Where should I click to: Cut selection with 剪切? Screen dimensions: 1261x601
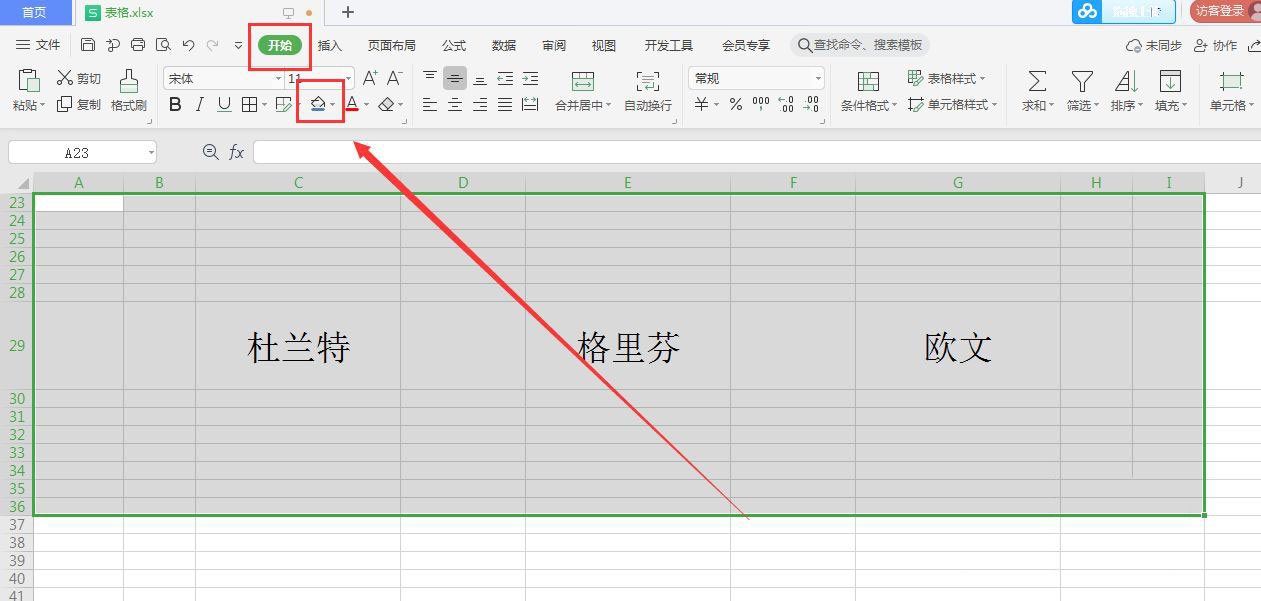78,78
